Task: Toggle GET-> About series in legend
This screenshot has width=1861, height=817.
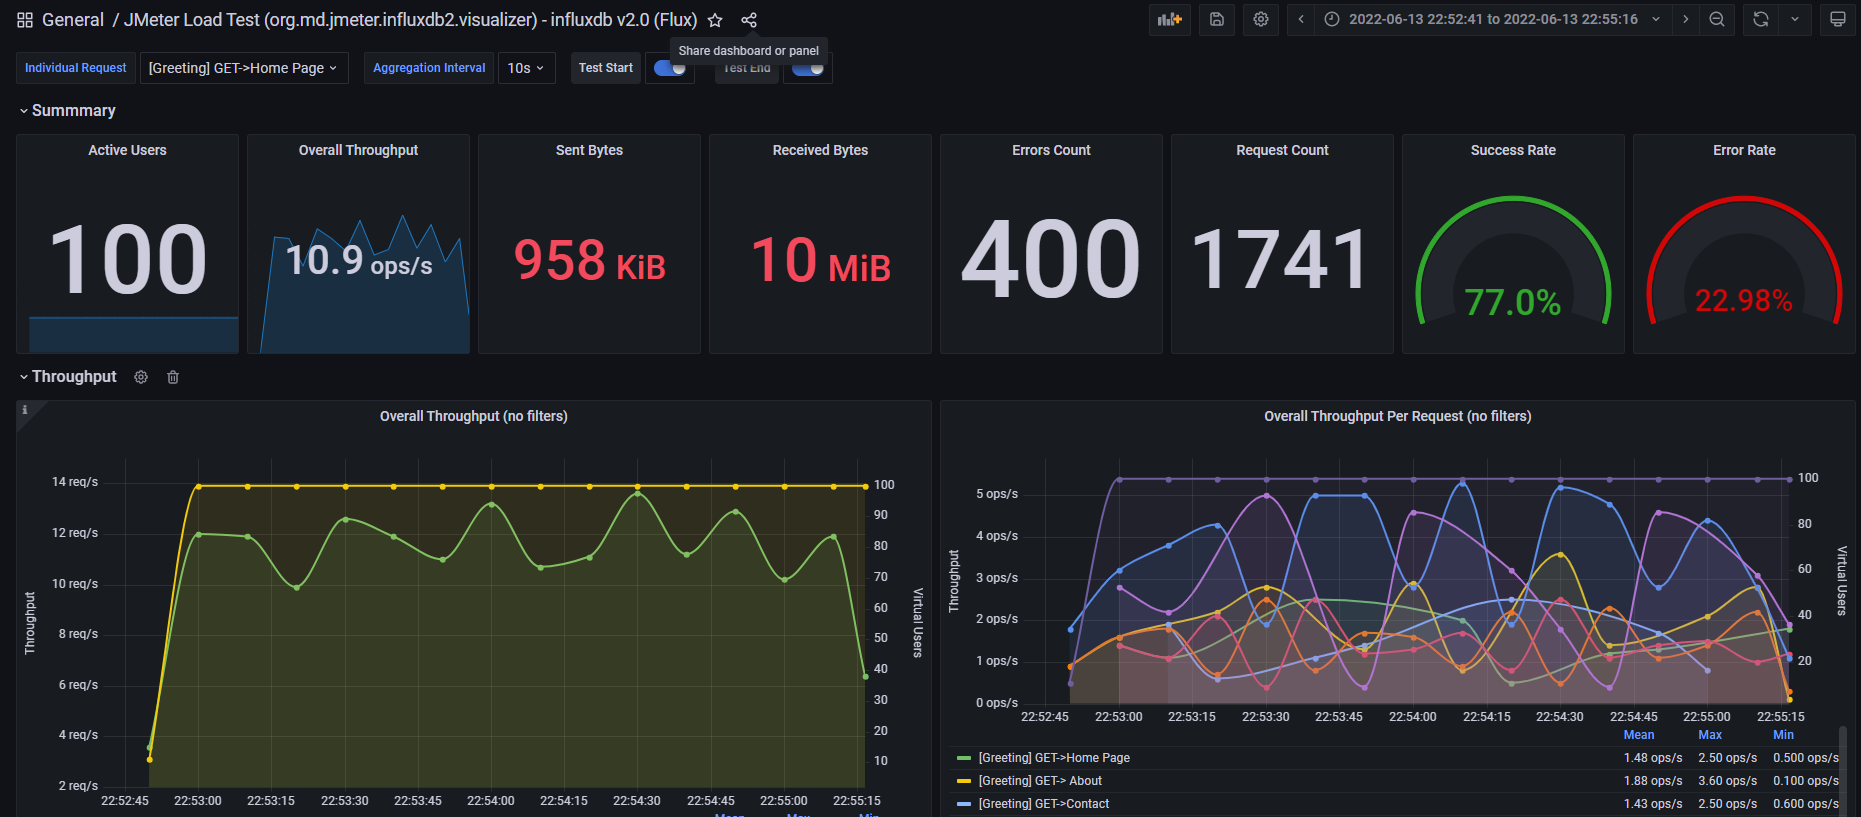Action: 1040,781
